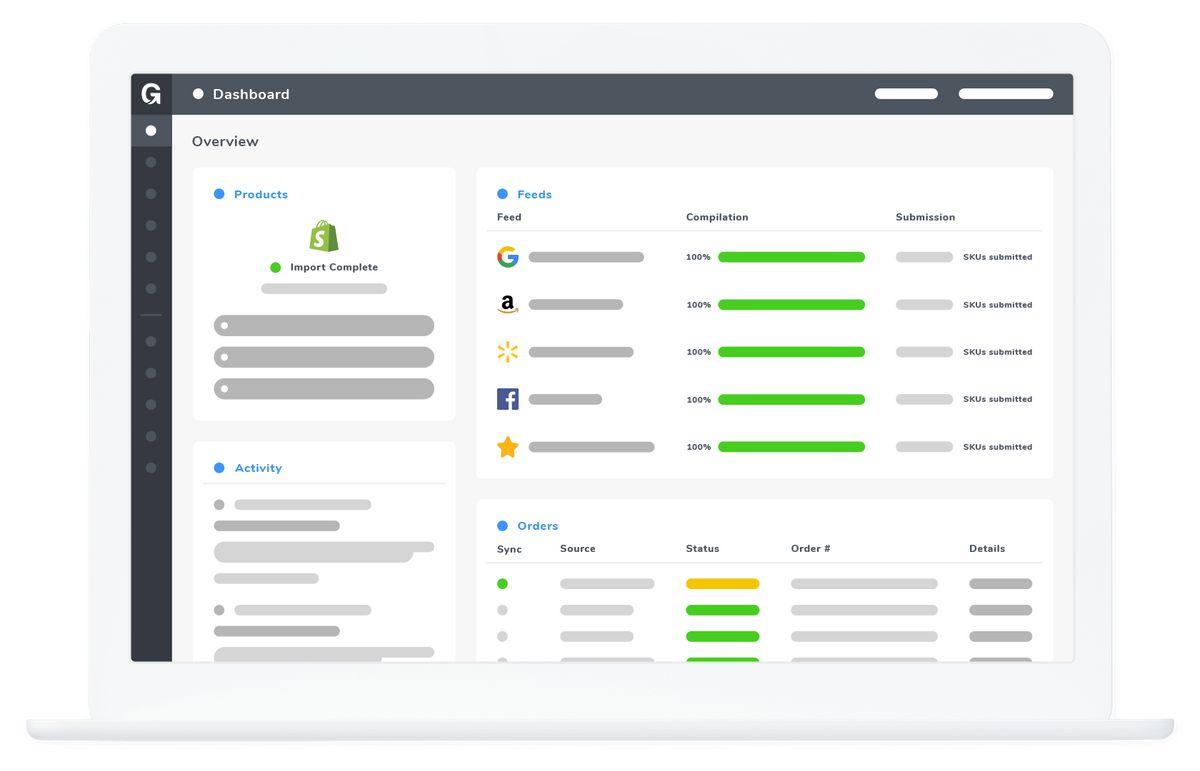Click the shorter white pill button in header
1200x771 pixels.
tap(906, 94)
